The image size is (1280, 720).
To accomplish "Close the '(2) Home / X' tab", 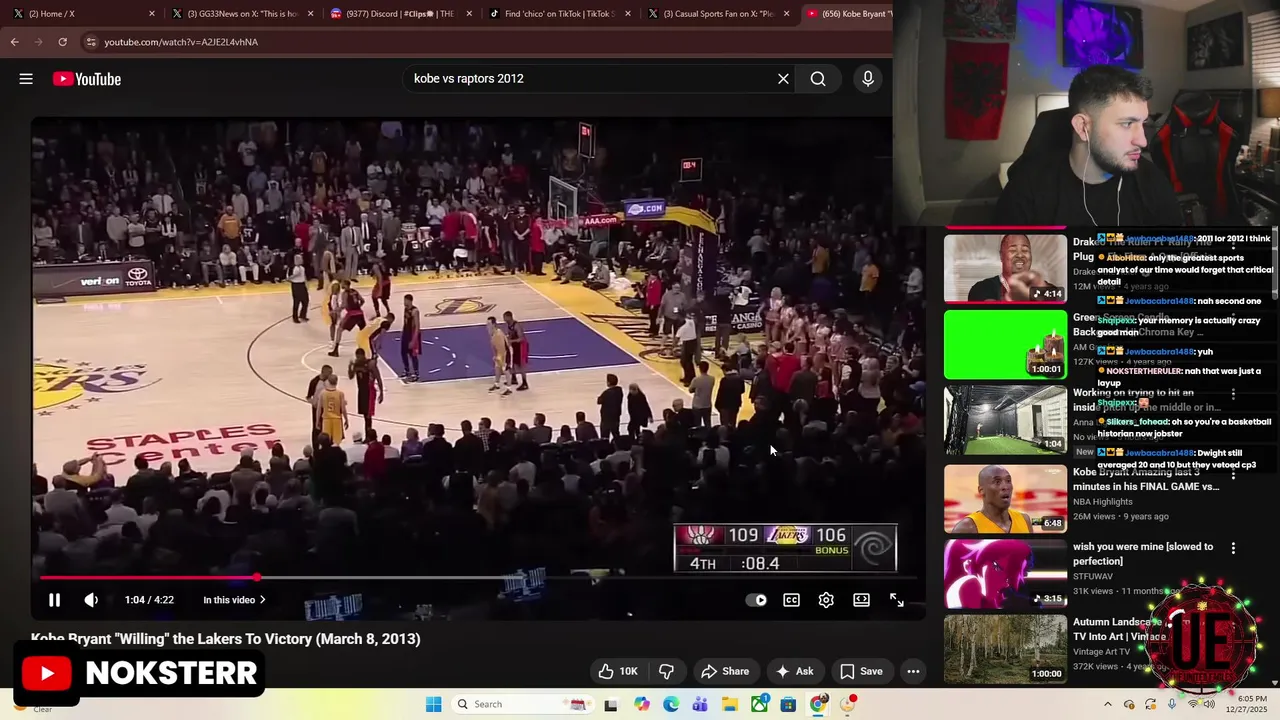I will click(x=151, y=14).
